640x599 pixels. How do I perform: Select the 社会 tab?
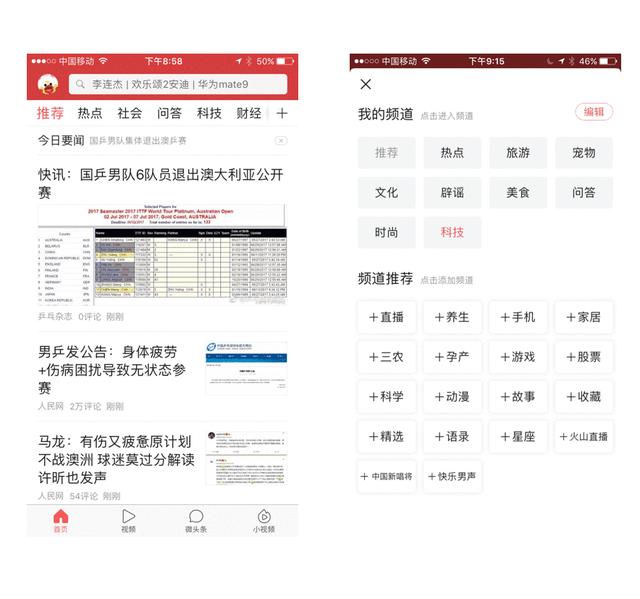[x=130, y=113]
